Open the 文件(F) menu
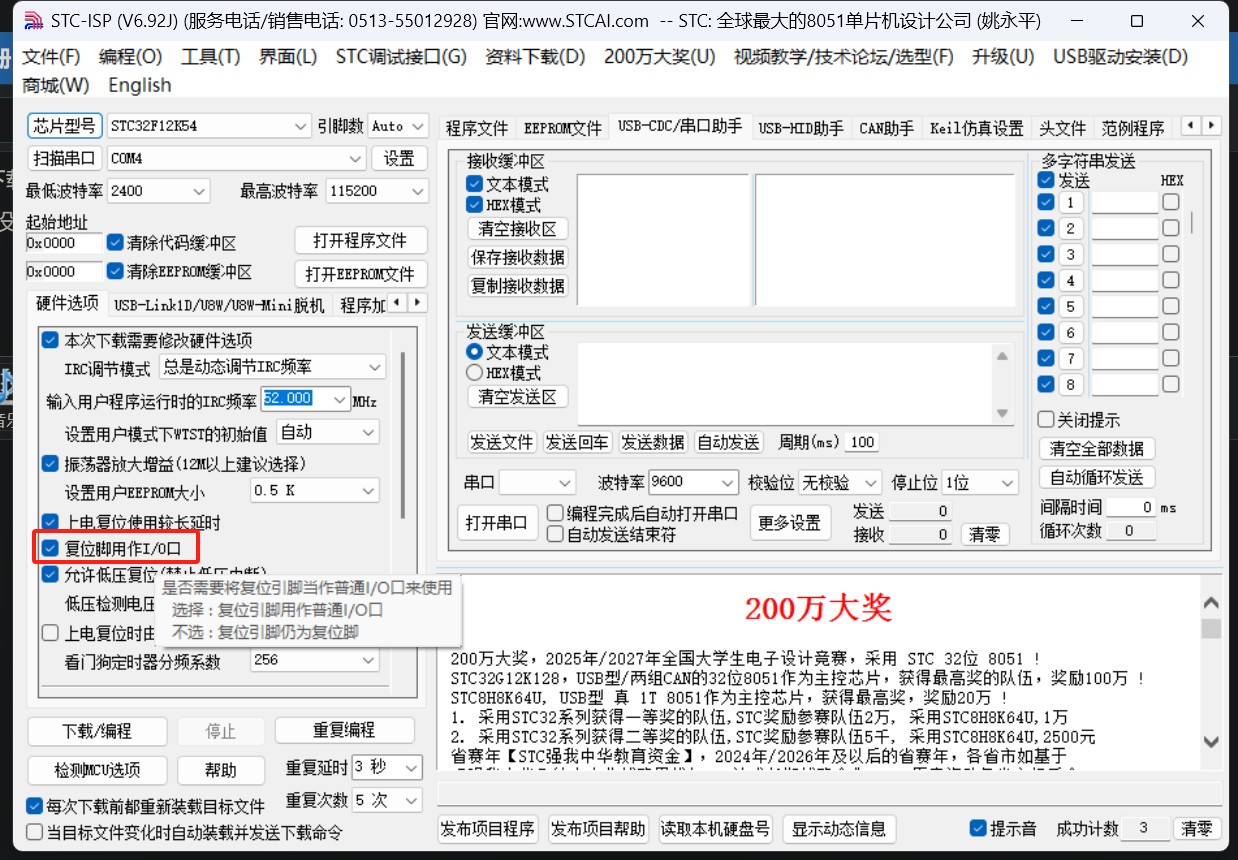 click(51, 57)
